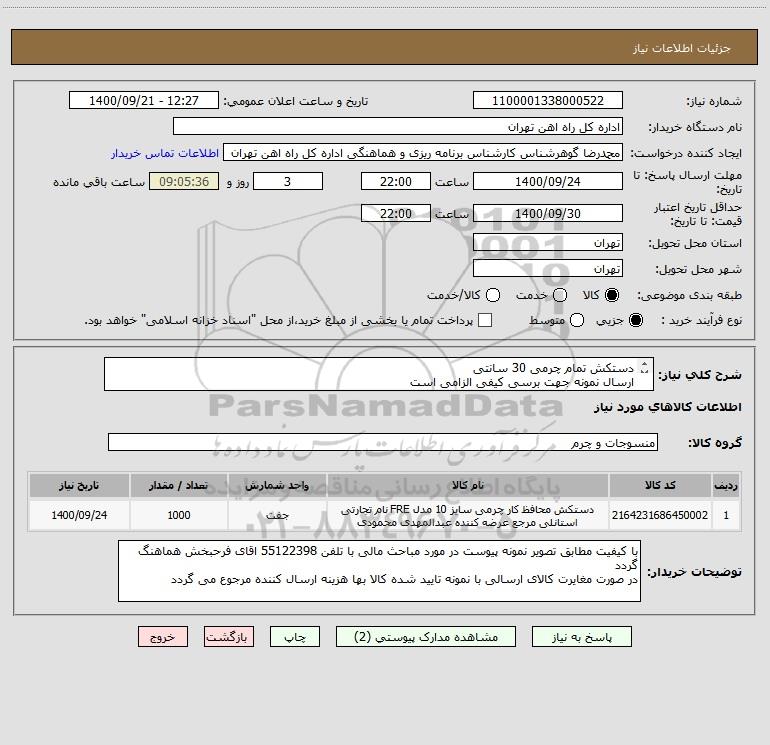This screenshot has height=745, width=770.
Task: Open the اطلاعات تماس خریدار link
Action: (165, 153)
